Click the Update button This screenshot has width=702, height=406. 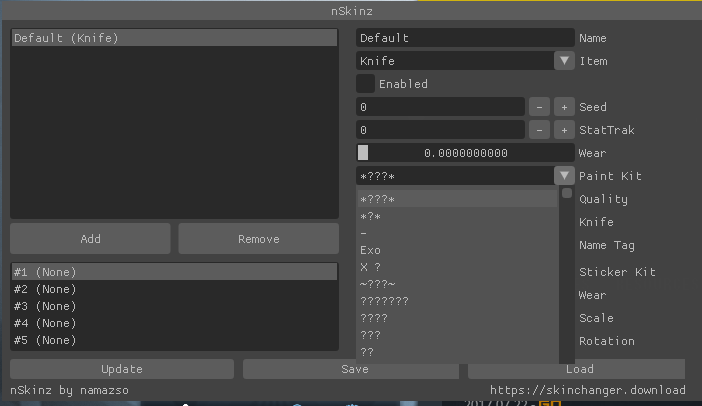tap(122, 369)
